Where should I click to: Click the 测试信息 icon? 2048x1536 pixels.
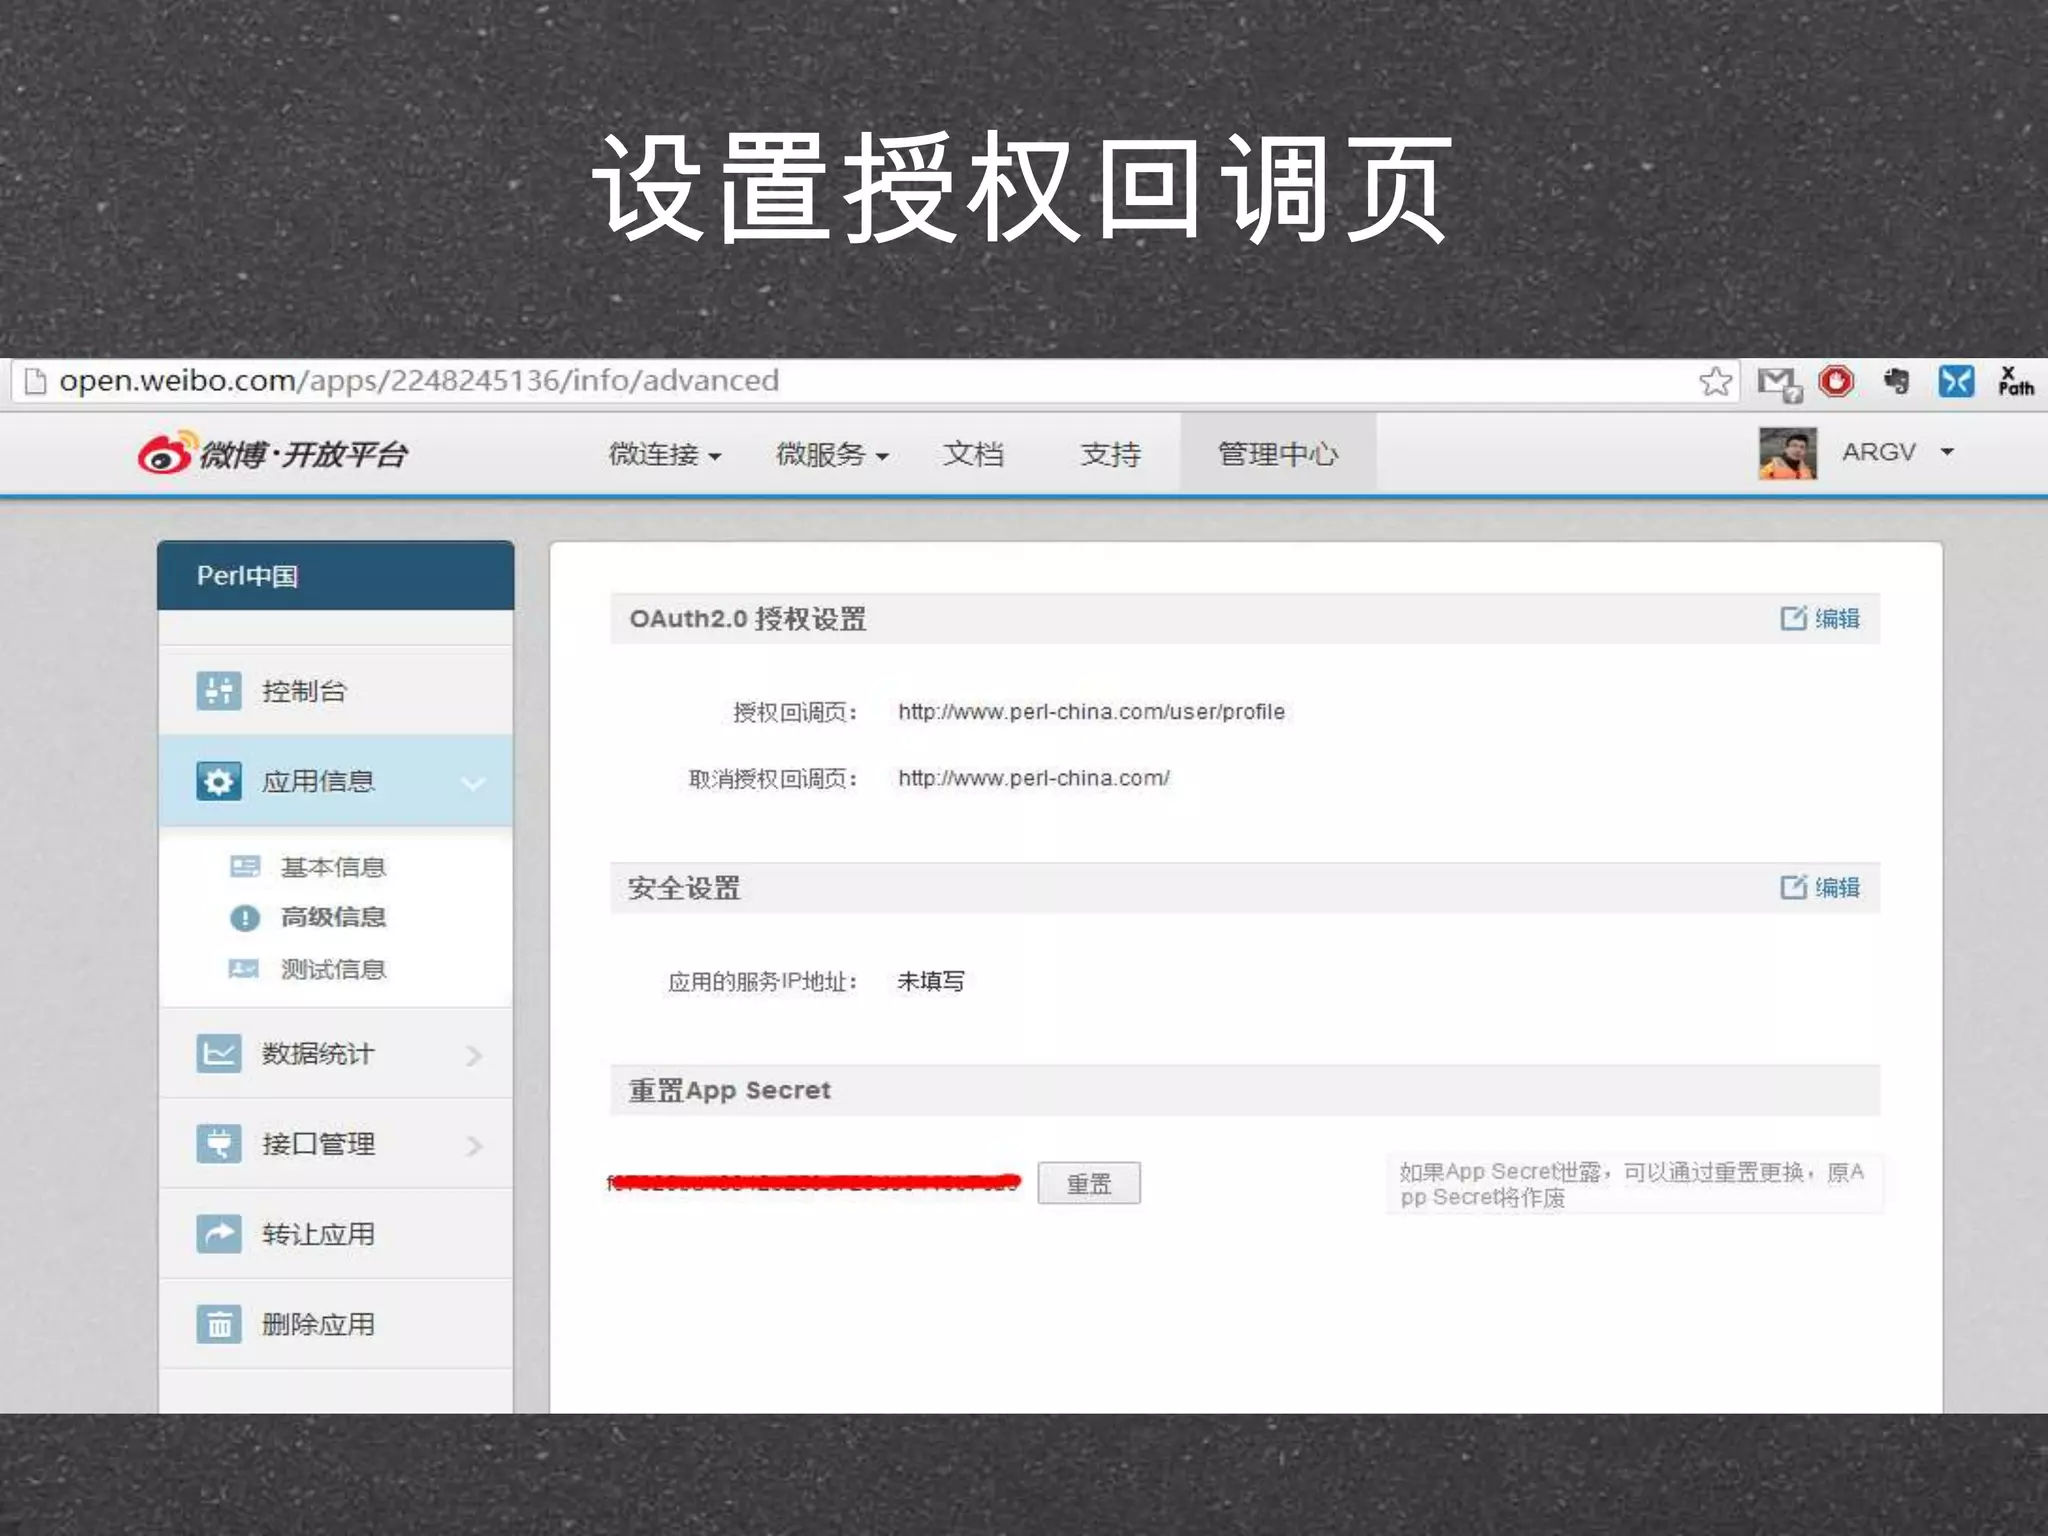(245, 968)
